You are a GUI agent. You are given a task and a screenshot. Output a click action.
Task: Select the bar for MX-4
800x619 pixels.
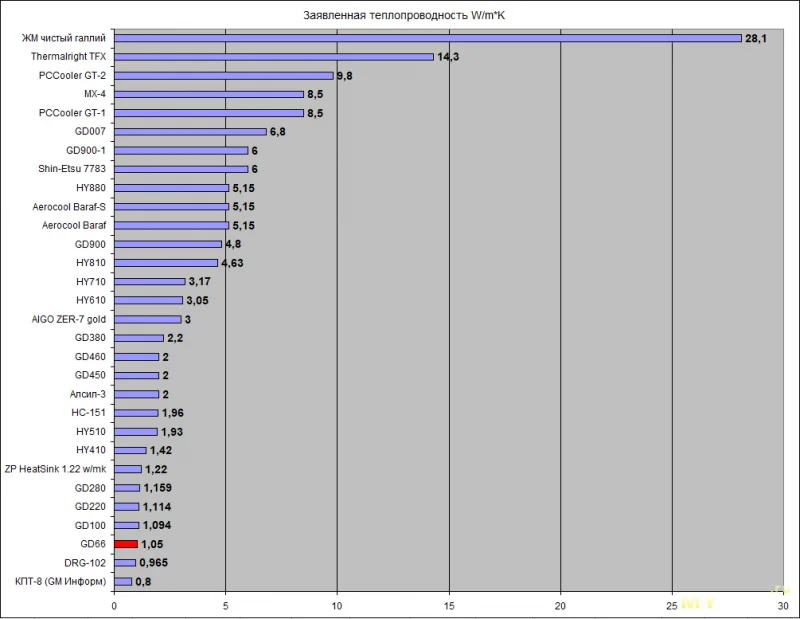tap(209, 94)
